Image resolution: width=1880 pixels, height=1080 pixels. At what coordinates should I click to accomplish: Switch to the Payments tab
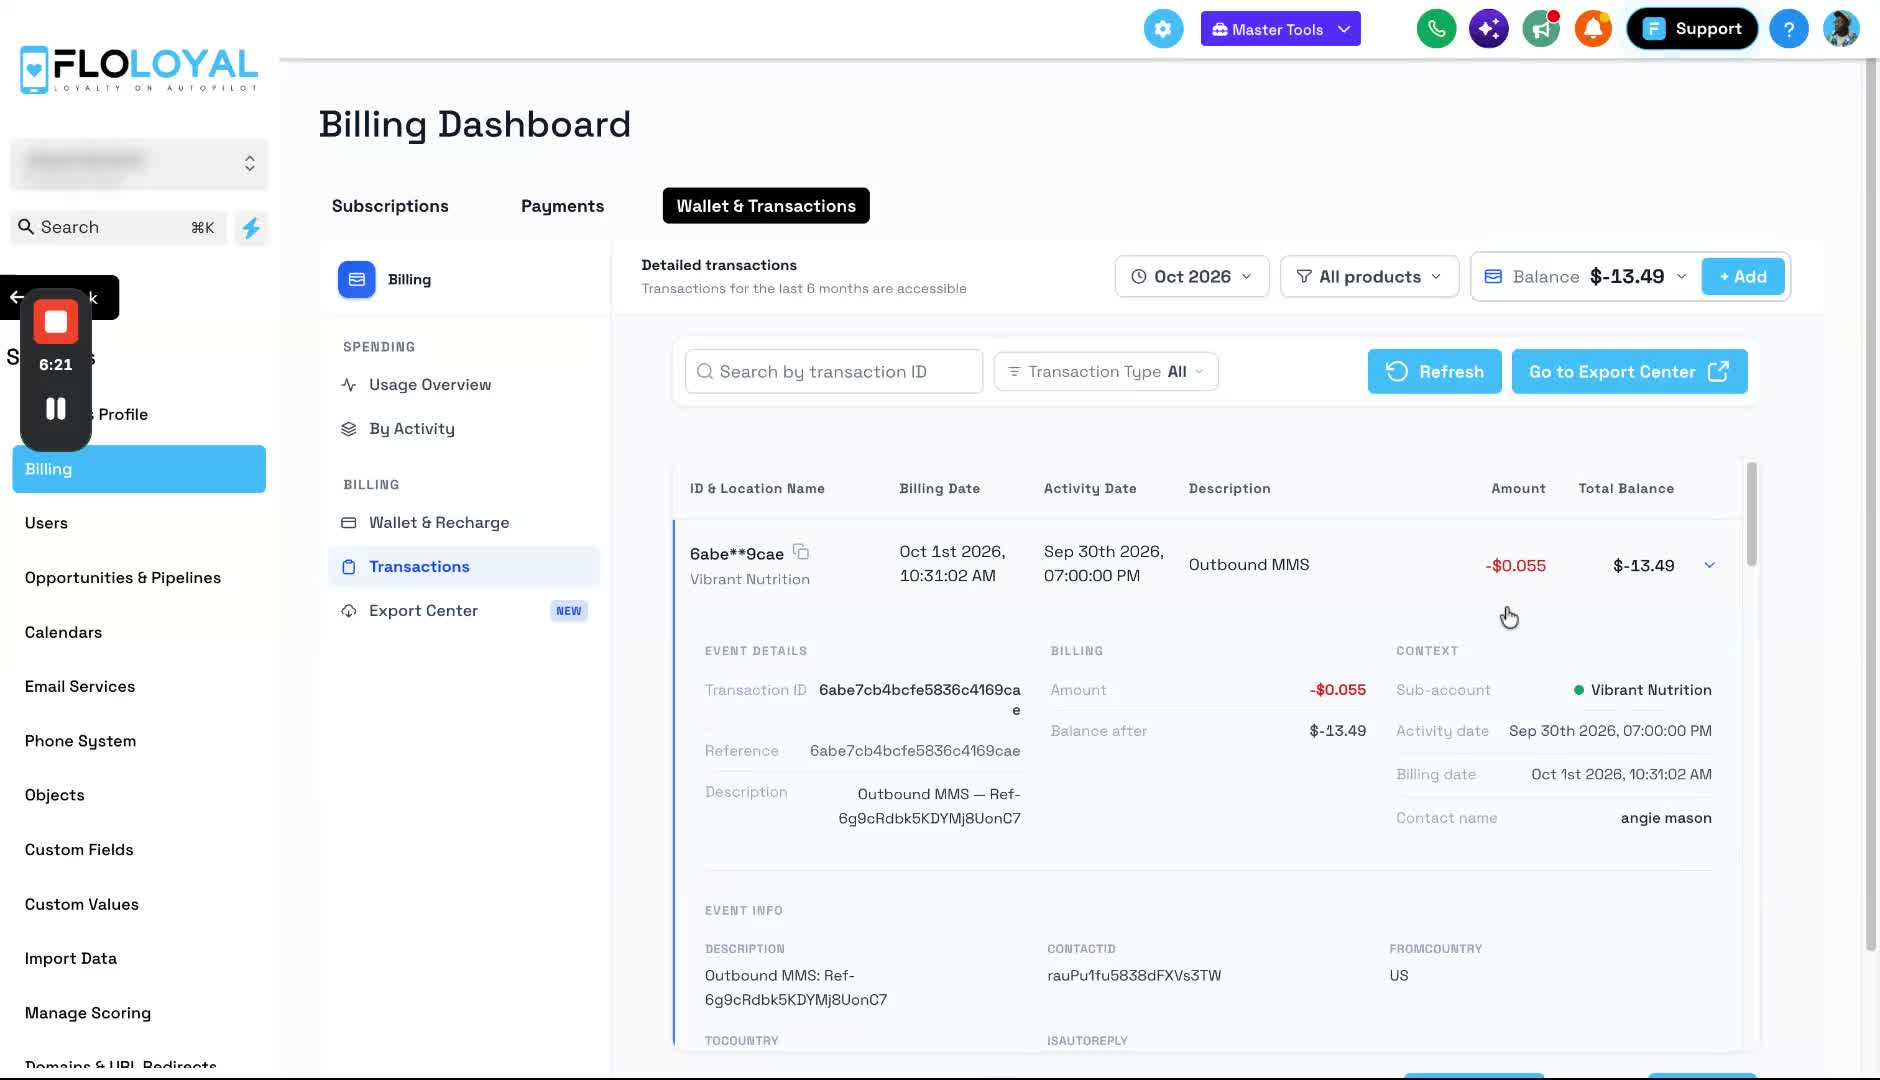coord(562,206)
